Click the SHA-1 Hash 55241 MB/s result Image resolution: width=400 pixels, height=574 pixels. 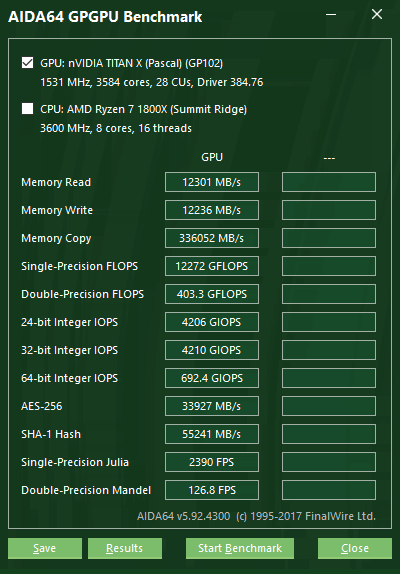tap(212, 434)
